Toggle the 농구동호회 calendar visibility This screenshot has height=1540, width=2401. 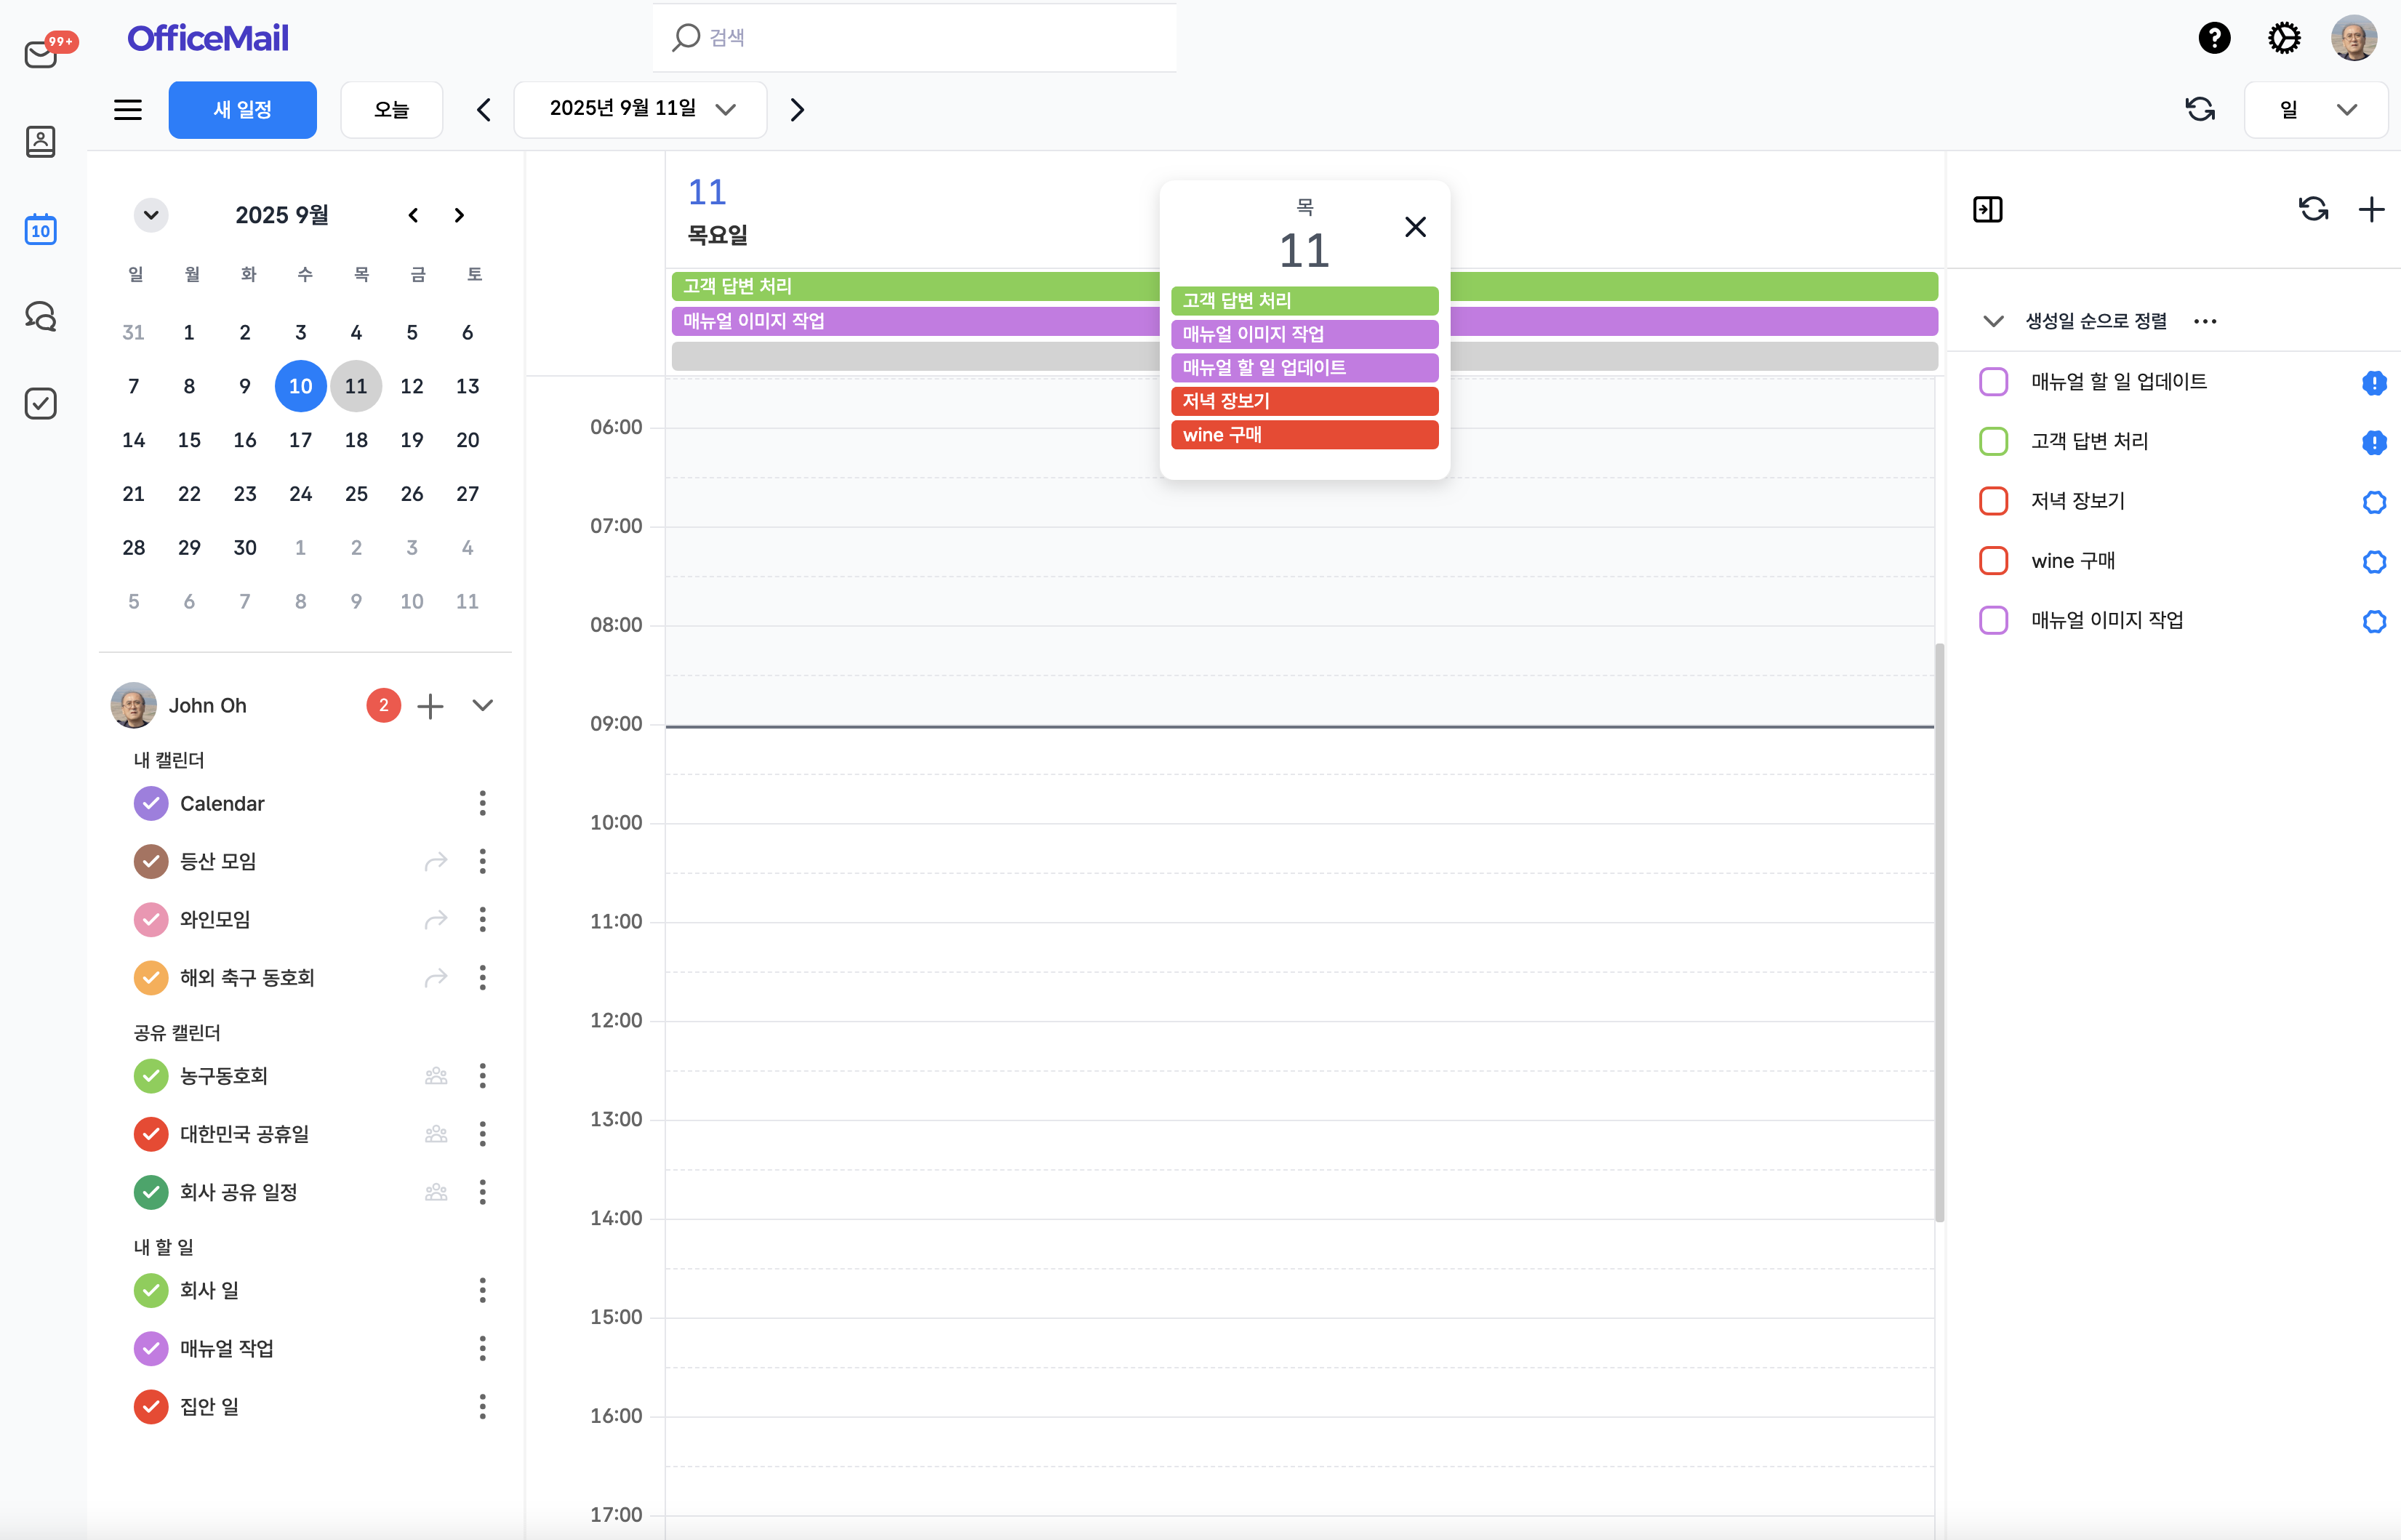pyautogui.click(x=151, y=1076)
